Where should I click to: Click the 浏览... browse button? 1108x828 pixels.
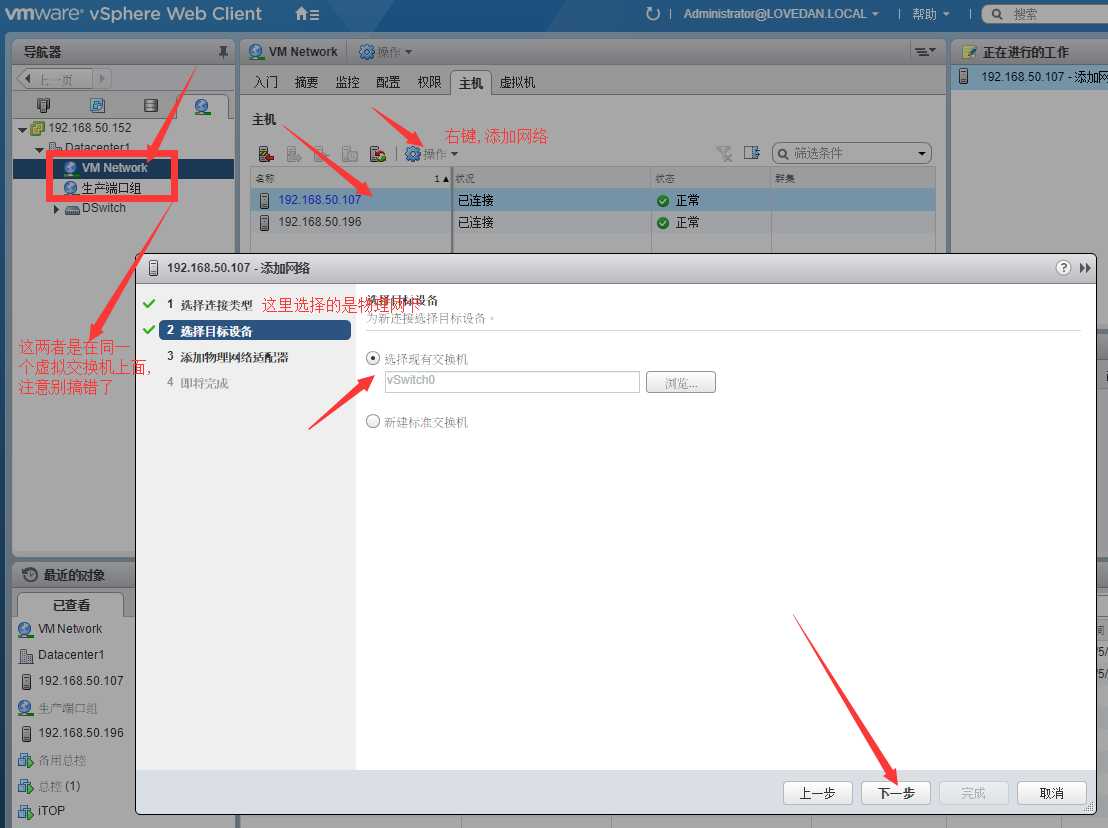click(x=680, y=382)
